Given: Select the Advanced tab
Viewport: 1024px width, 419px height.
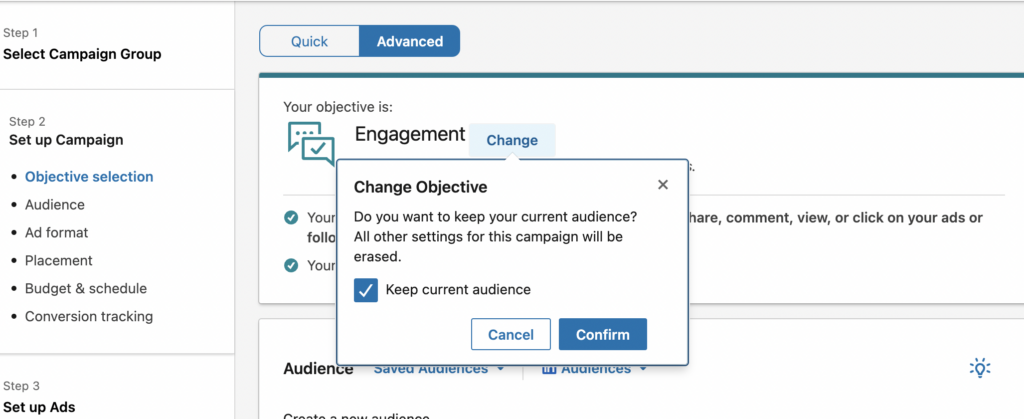Looking at the screenshot, I should point(410,41).
